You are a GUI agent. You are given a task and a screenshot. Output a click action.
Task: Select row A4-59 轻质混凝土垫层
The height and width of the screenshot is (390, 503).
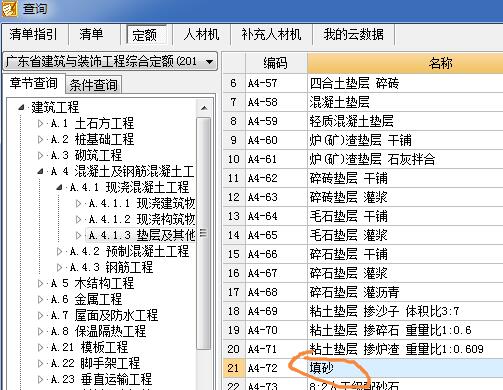(x=363, y=121)
